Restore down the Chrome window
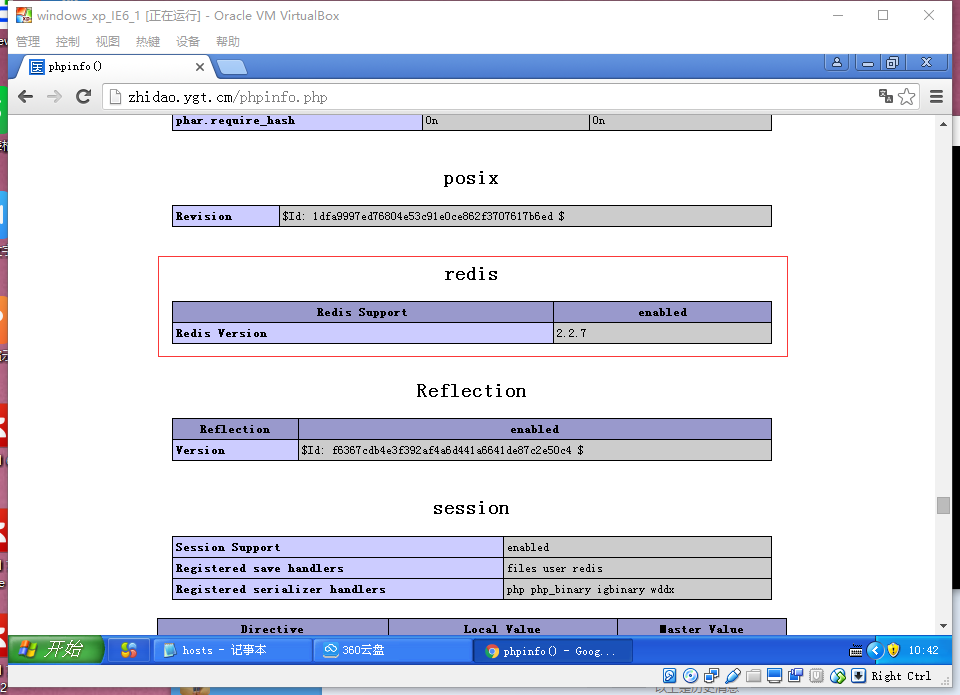The width and height of the screenshot is (960, 695). click(892, 62)
